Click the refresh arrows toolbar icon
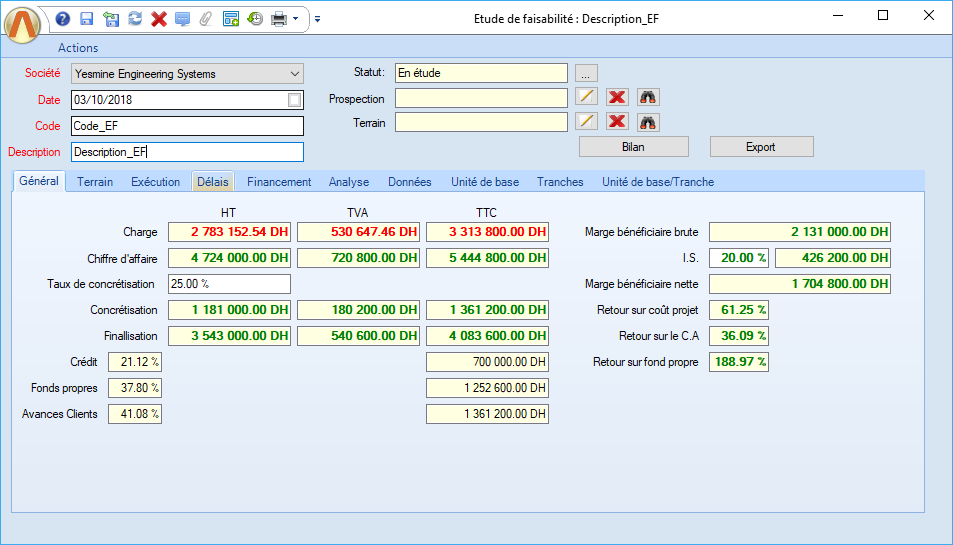The height and width of the screenshot is (545, 953). pyautogui.click(x=135, y=19)
